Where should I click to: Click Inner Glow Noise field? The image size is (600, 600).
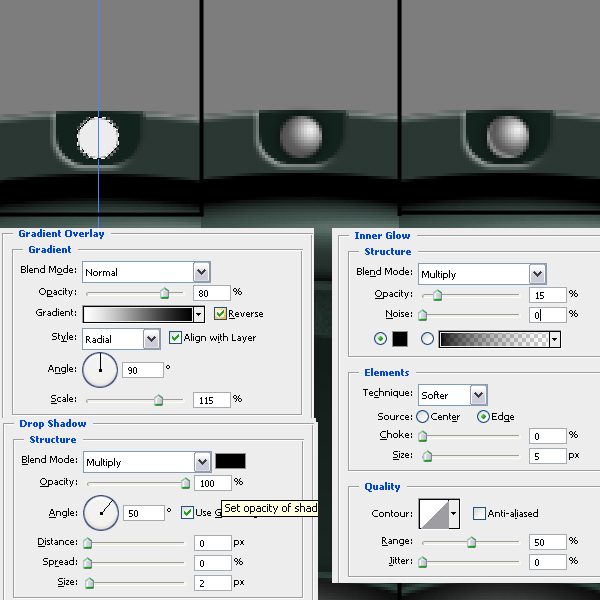coord(548,315)
